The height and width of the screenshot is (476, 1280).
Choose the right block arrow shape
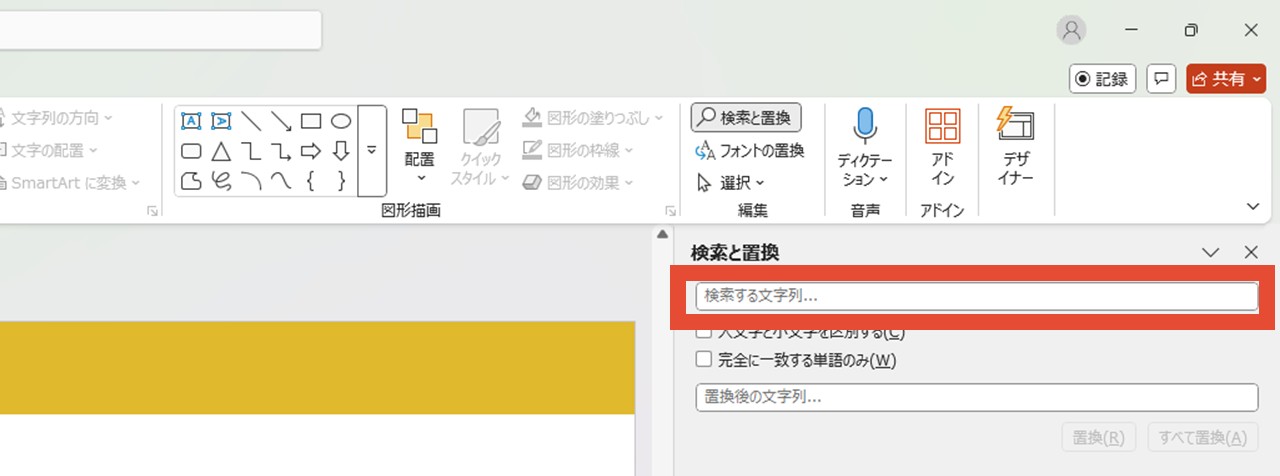coord(311,151)
